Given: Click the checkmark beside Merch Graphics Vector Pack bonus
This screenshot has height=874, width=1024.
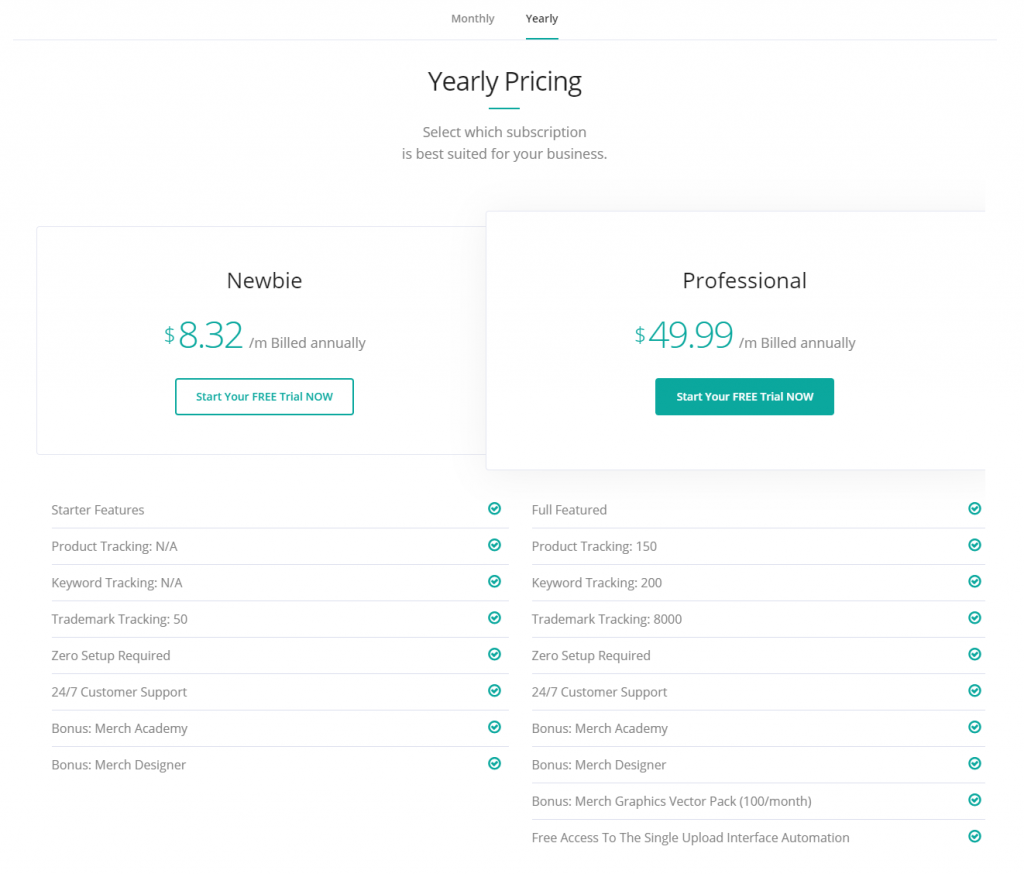Looking at the screenshot, I should pos(975,800).
